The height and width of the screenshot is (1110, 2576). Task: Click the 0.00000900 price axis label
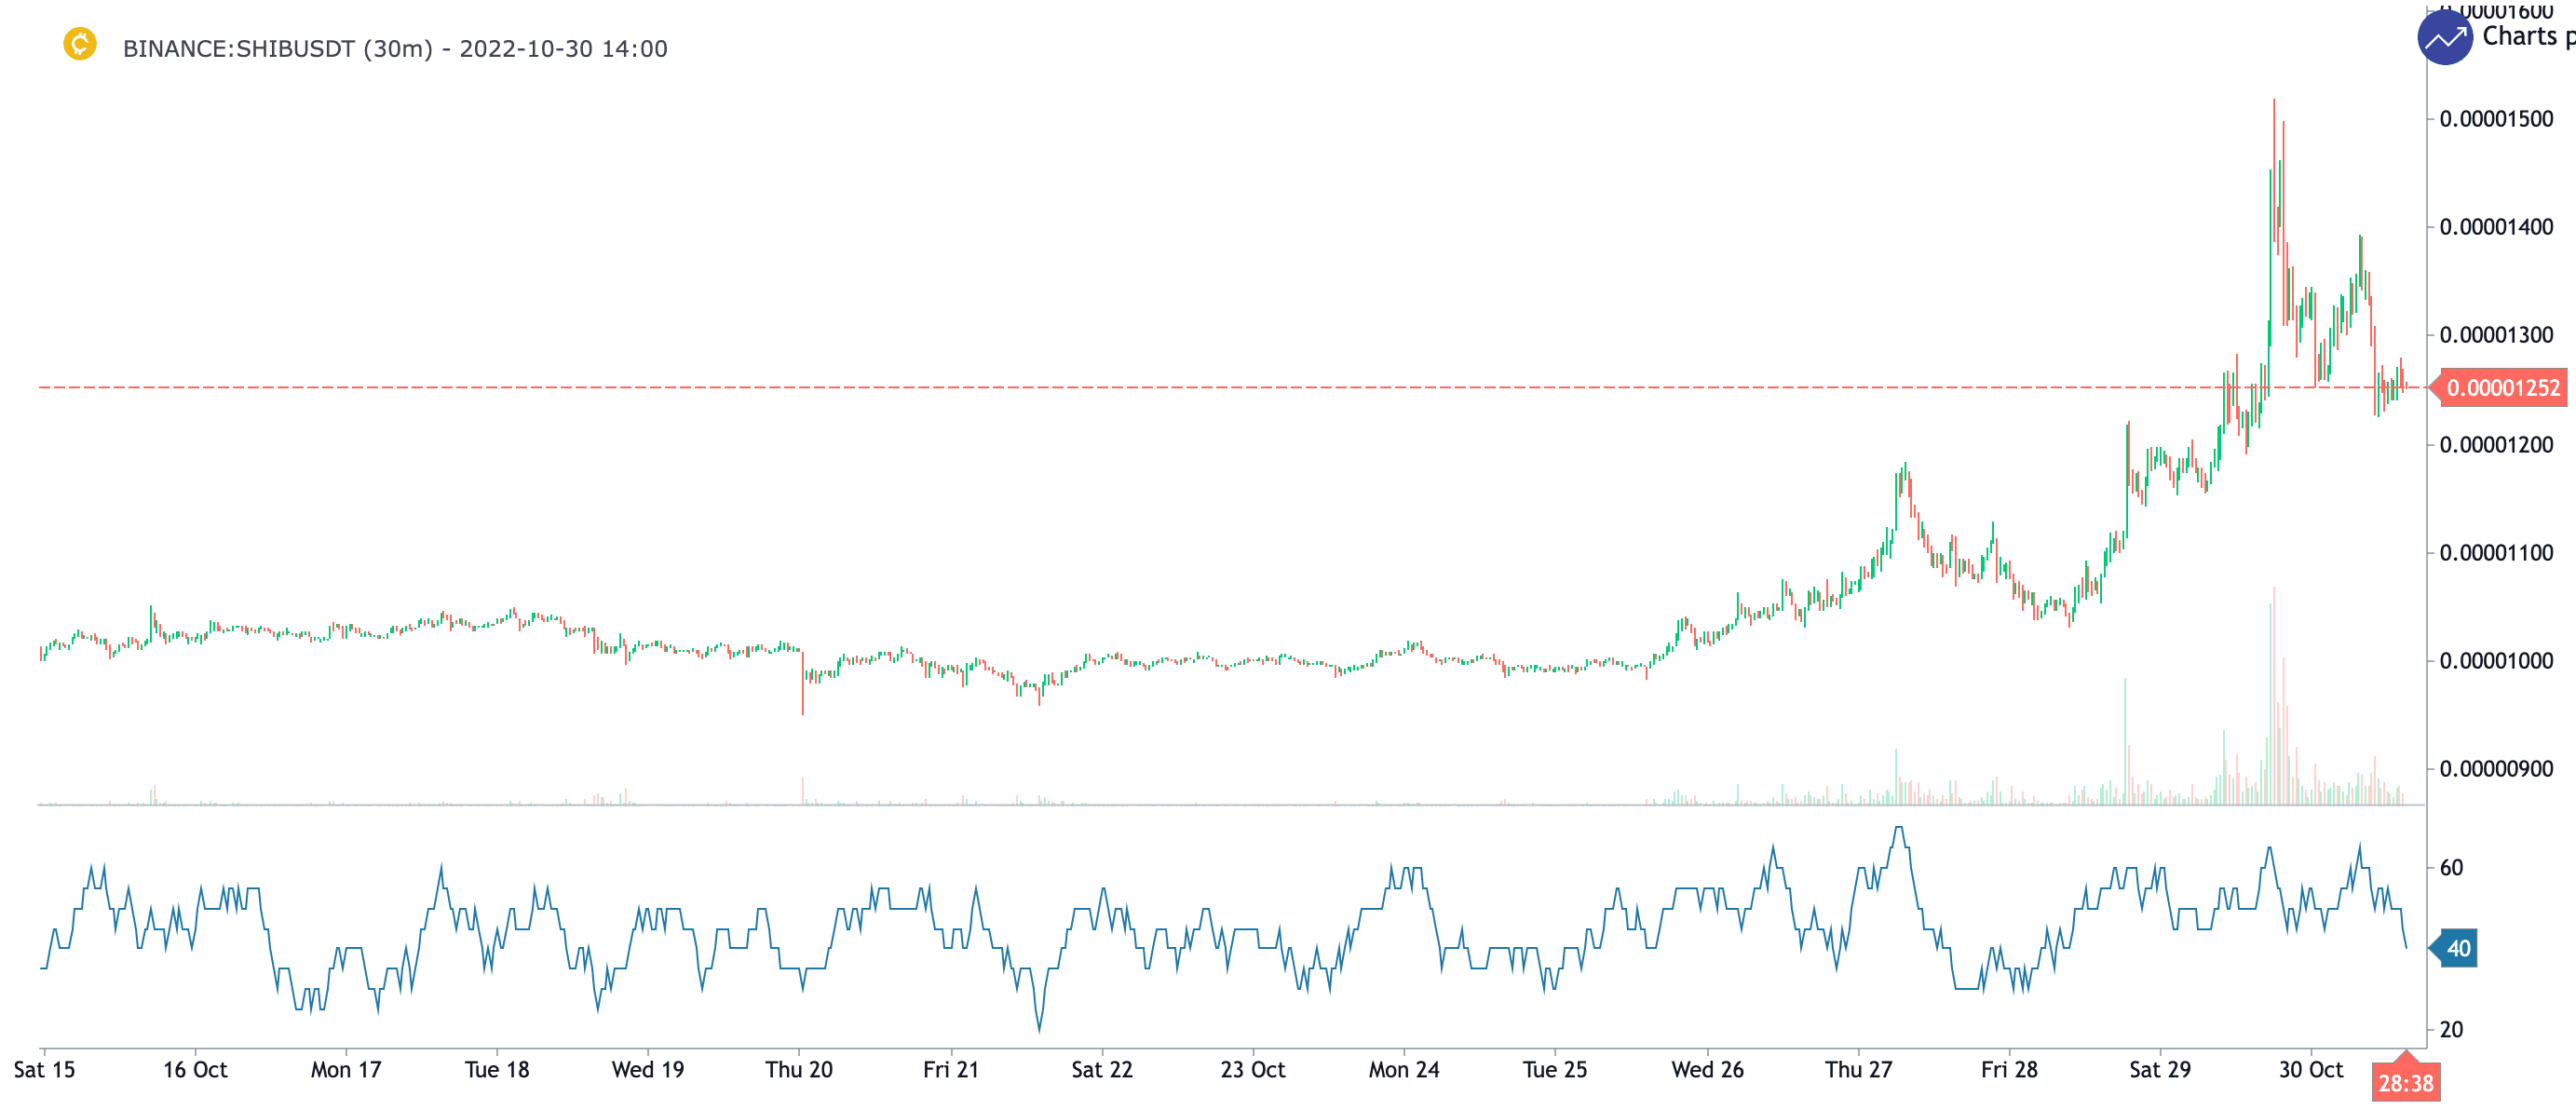(2496, 769)
